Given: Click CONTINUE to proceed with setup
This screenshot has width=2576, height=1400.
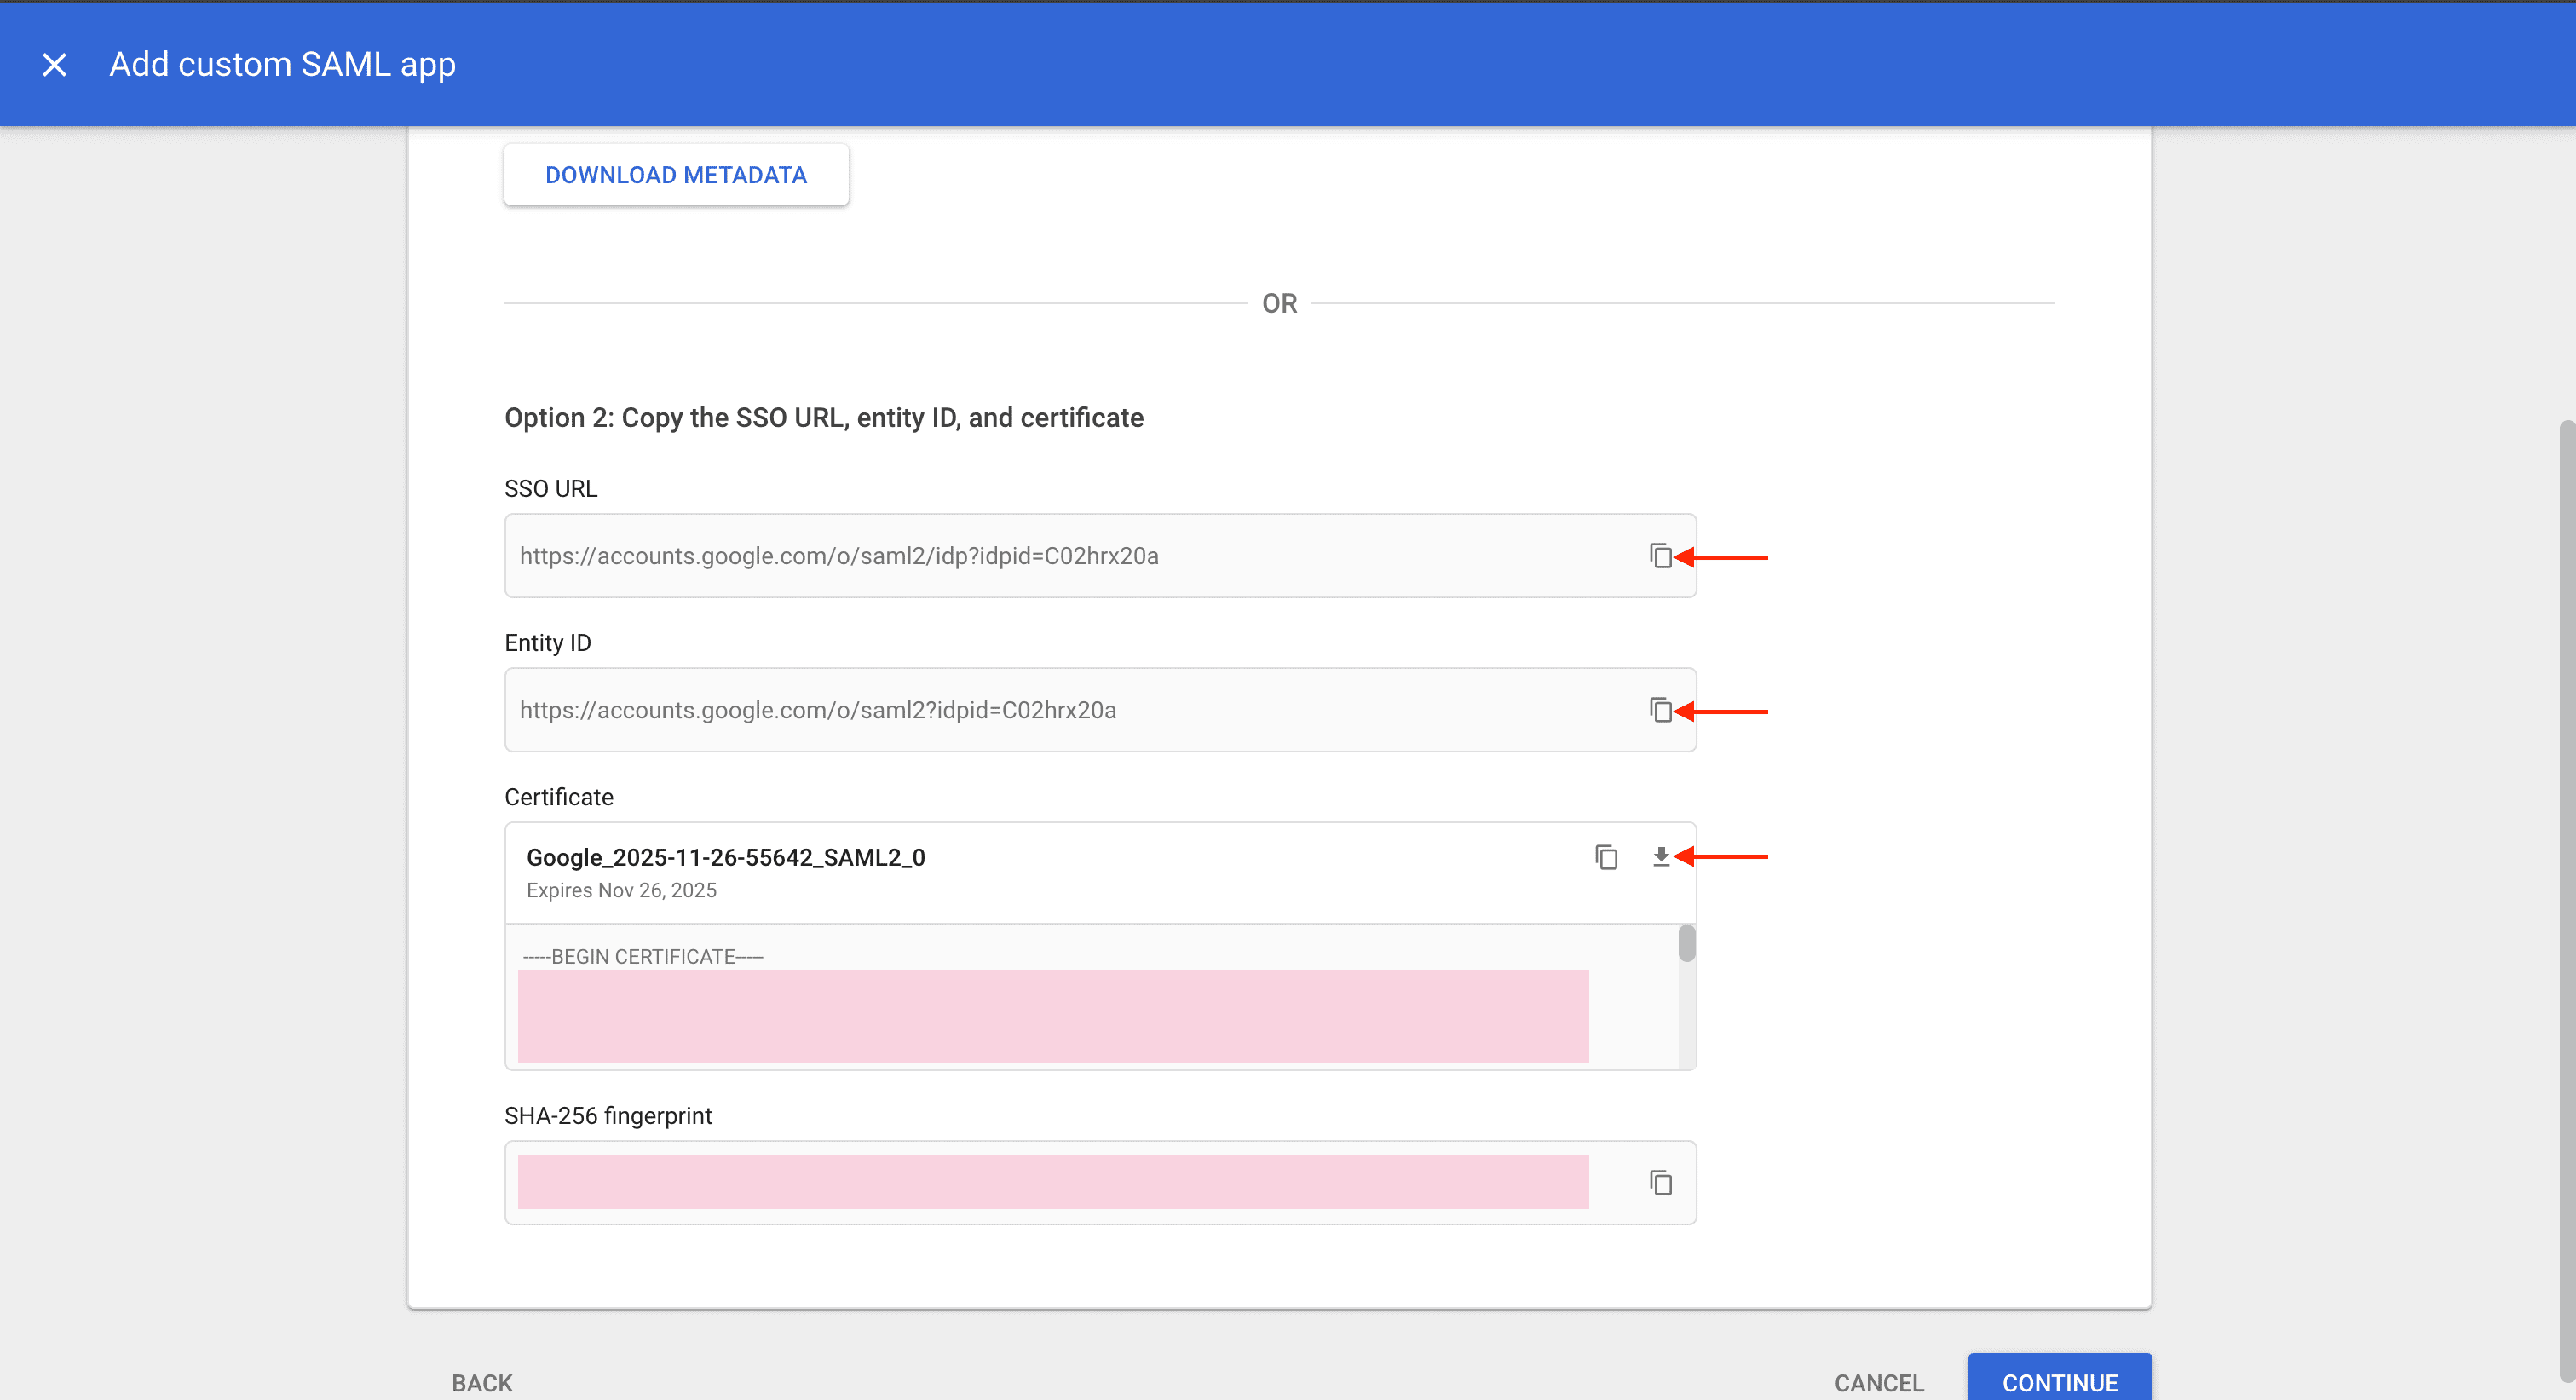Looking at the screenshot, I should point(2059,1381).
